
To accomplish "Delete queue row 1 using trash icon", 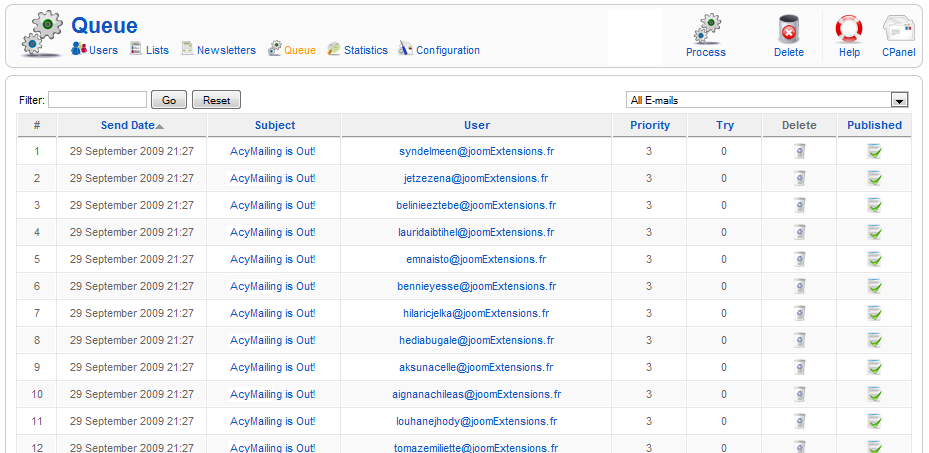I will coord(799,151).
